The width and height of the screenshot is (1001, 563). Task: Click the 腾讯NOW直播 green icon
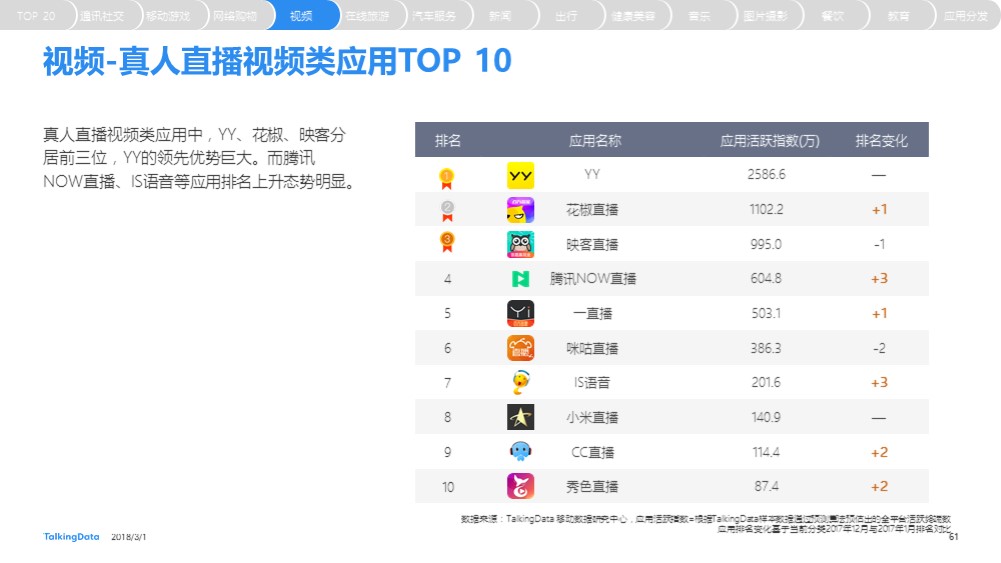(520, 279)
